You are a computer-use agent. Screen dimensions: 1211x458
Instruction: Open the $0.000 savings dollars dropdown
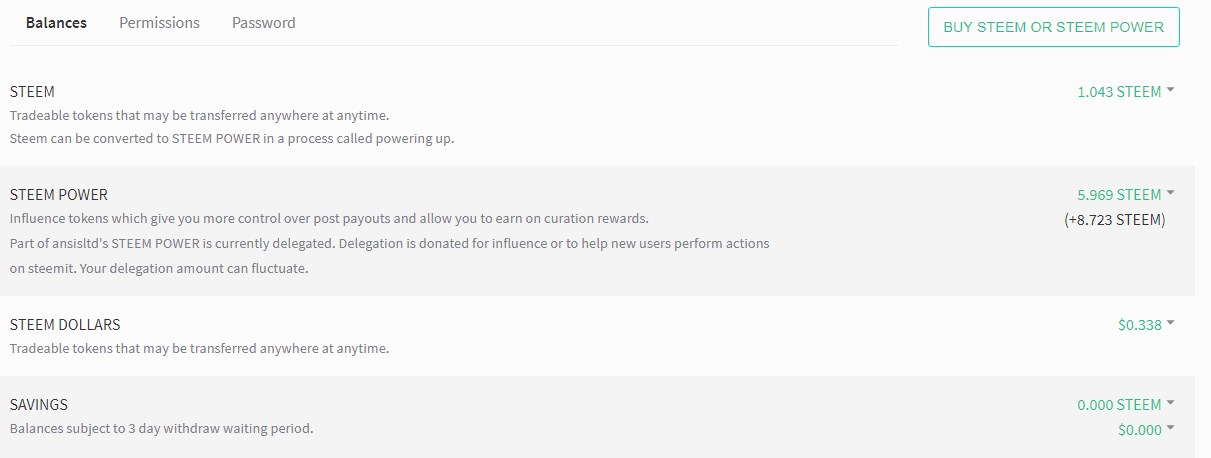(x=1139, y=430)
